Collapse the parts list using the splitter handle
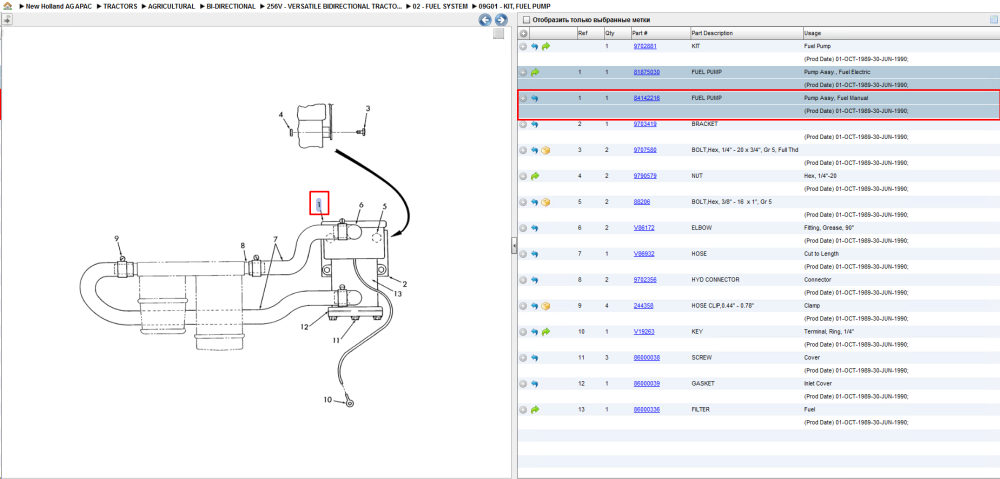 click(x=514, y=247)
